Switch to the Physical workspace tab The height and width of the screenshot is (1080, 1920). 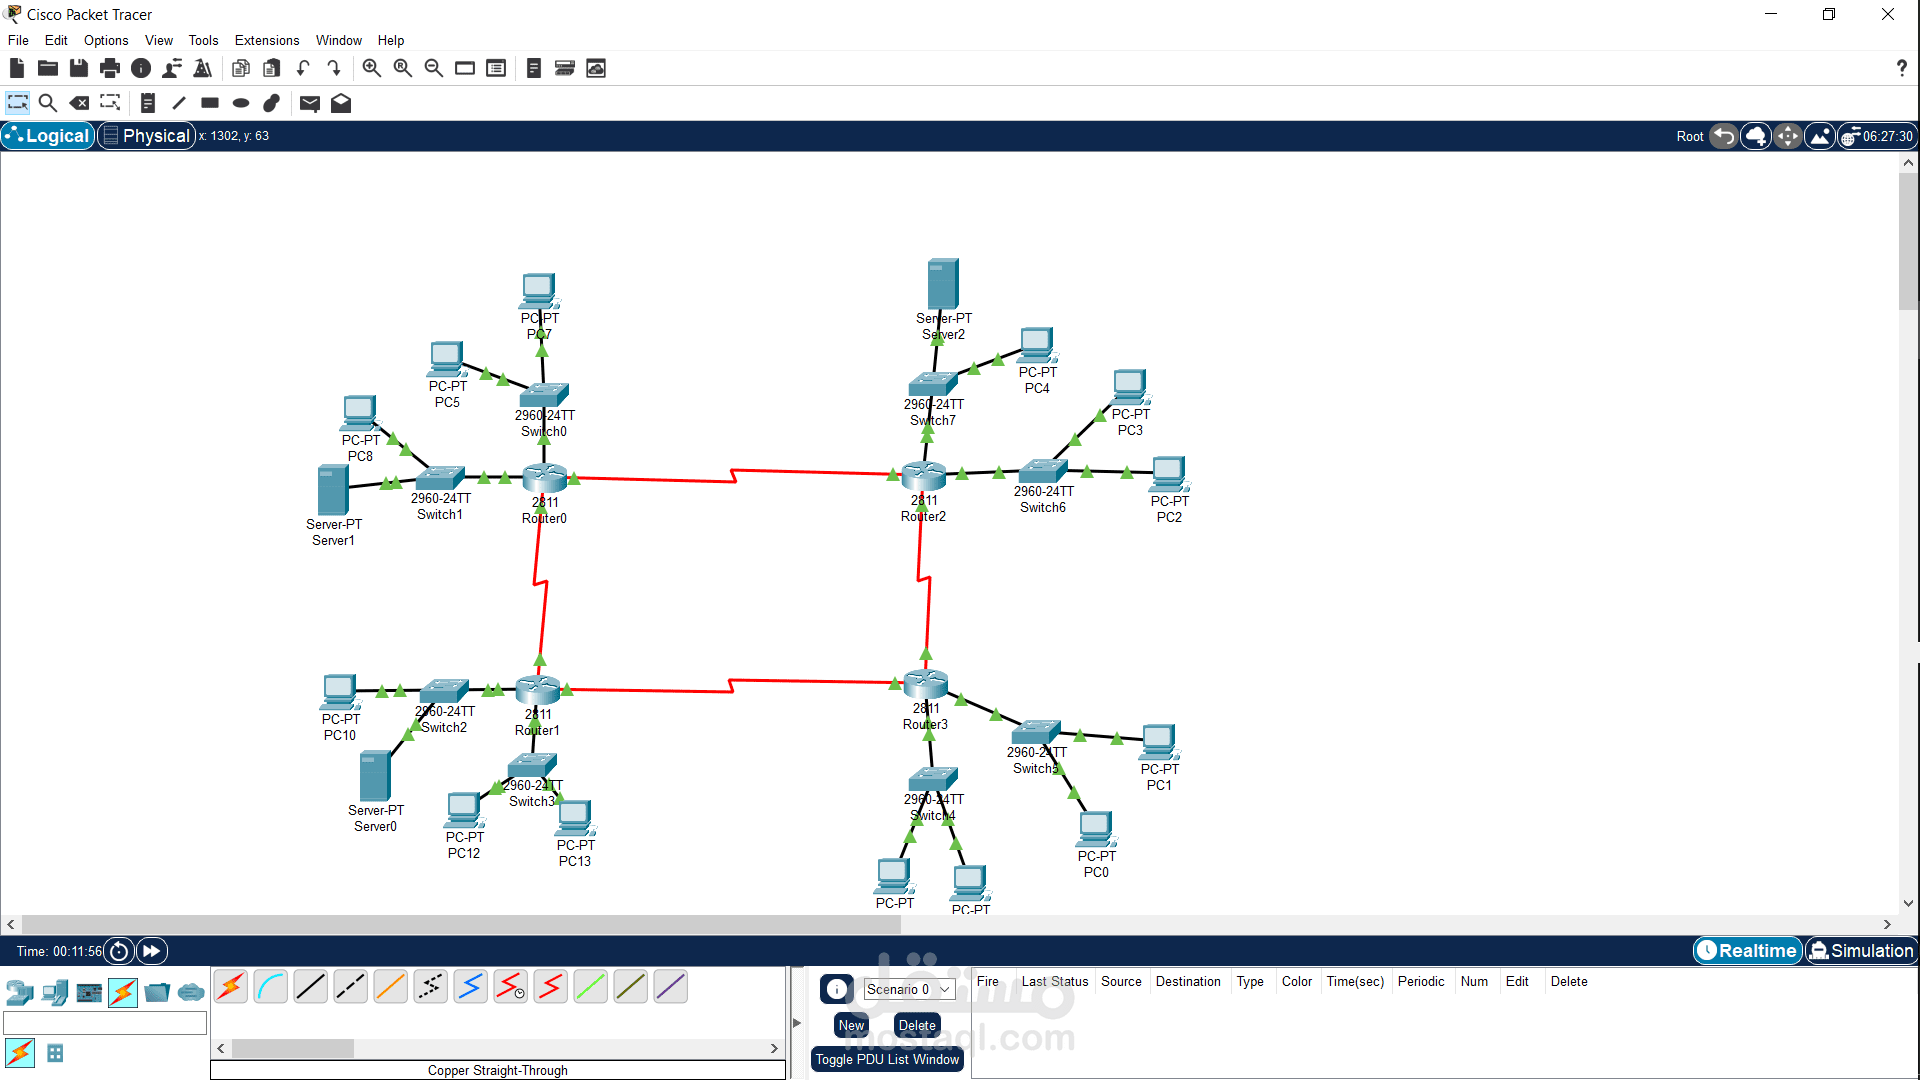(x=147, y=136)
